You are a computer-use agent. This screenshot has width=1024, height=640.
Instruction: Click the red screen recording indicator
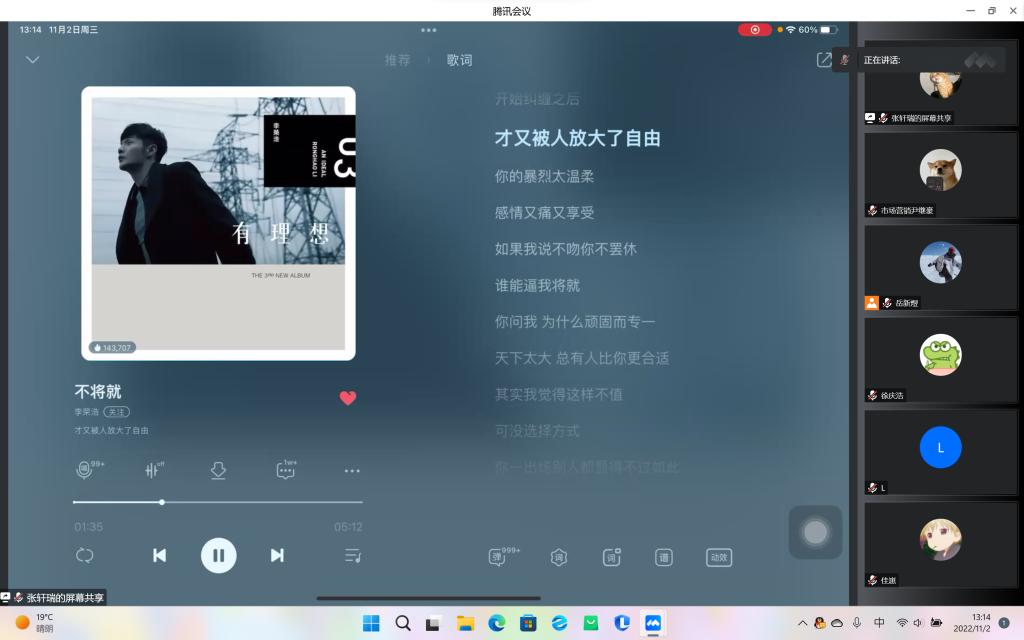pos(755,30)
